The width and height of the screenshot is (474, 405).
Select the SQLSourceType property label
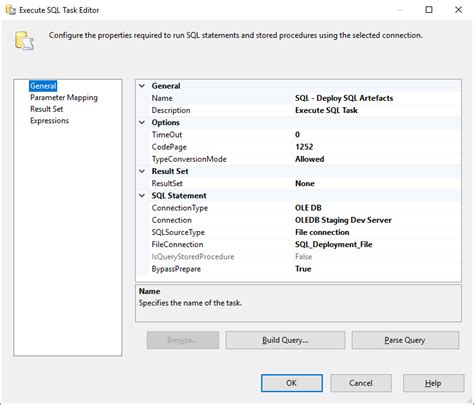coord(178,232)
